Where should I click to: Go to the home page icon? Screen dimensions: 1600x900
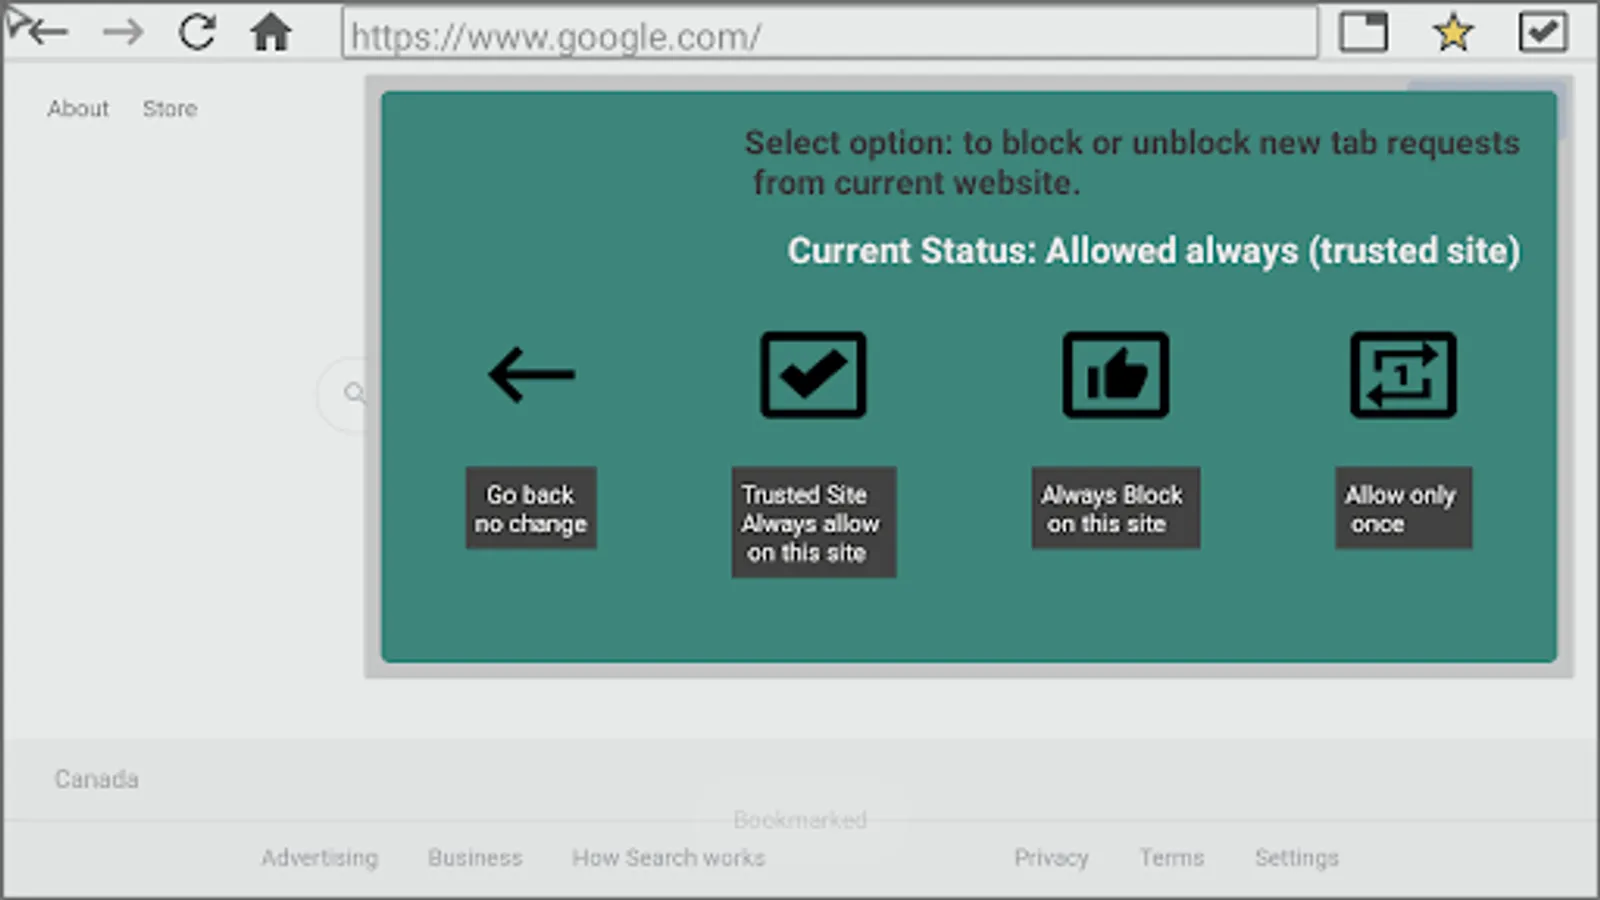pyautogui.click(x=271, y=32)
